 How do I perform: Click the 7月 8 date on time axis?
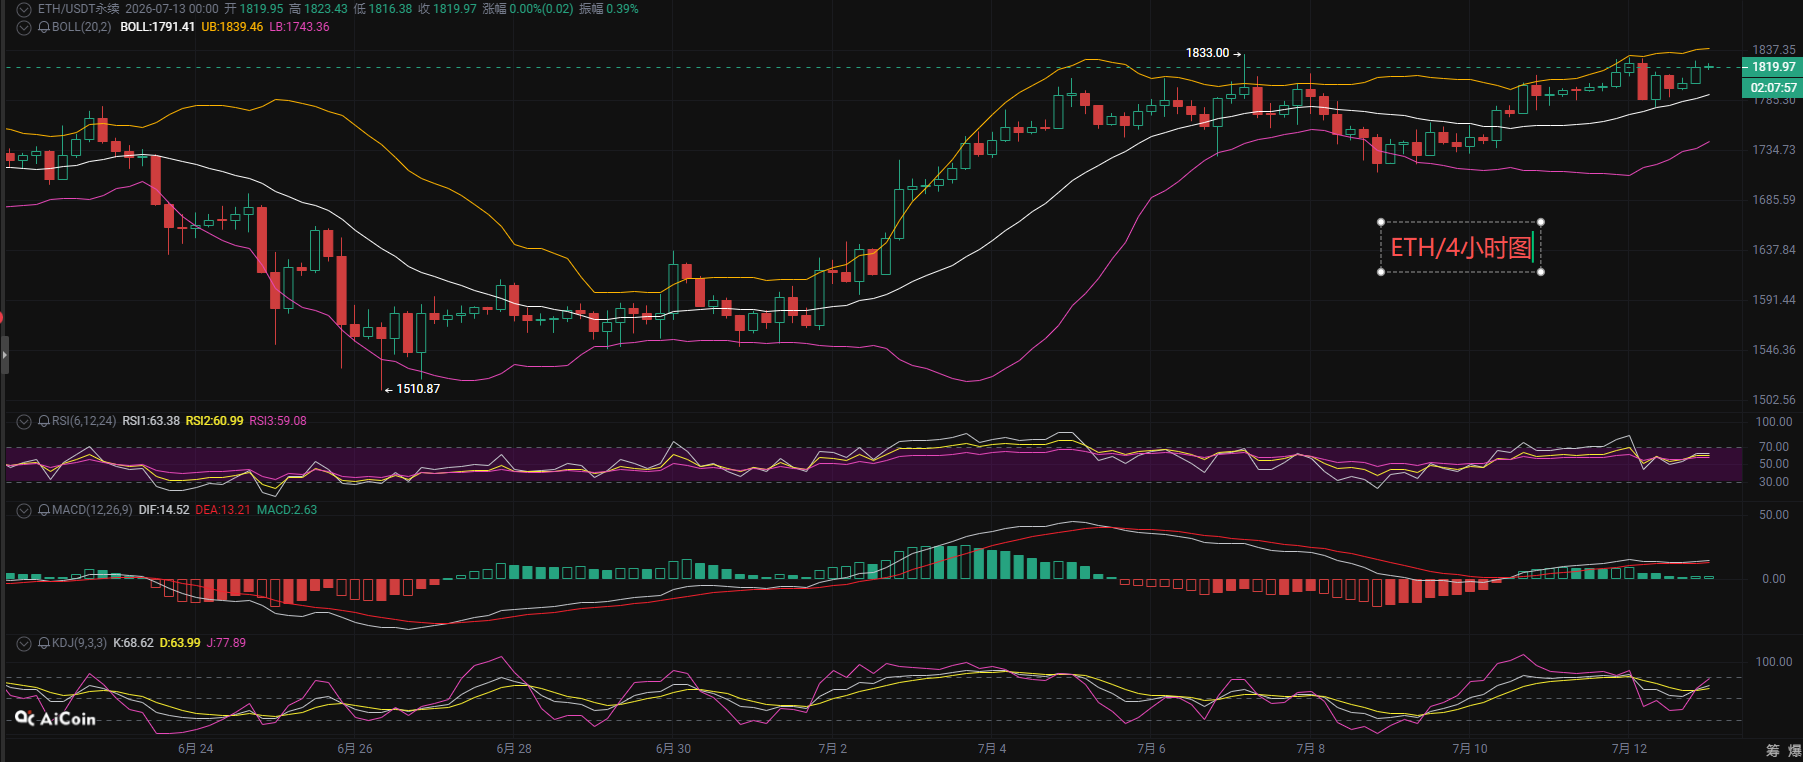point(1310,749)
